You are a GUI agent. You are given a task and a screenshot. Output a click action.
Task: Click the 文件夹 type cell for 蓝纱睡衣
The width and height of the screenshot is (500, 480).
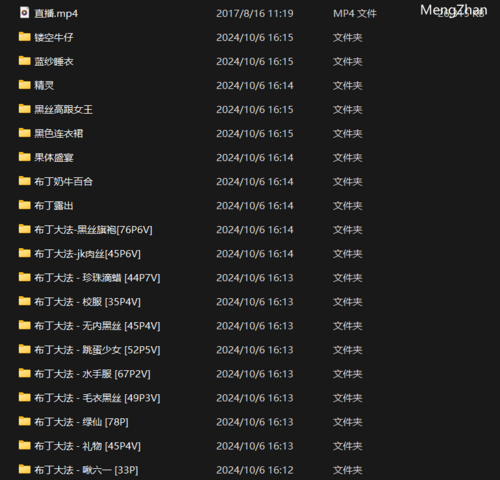(347, 62)
